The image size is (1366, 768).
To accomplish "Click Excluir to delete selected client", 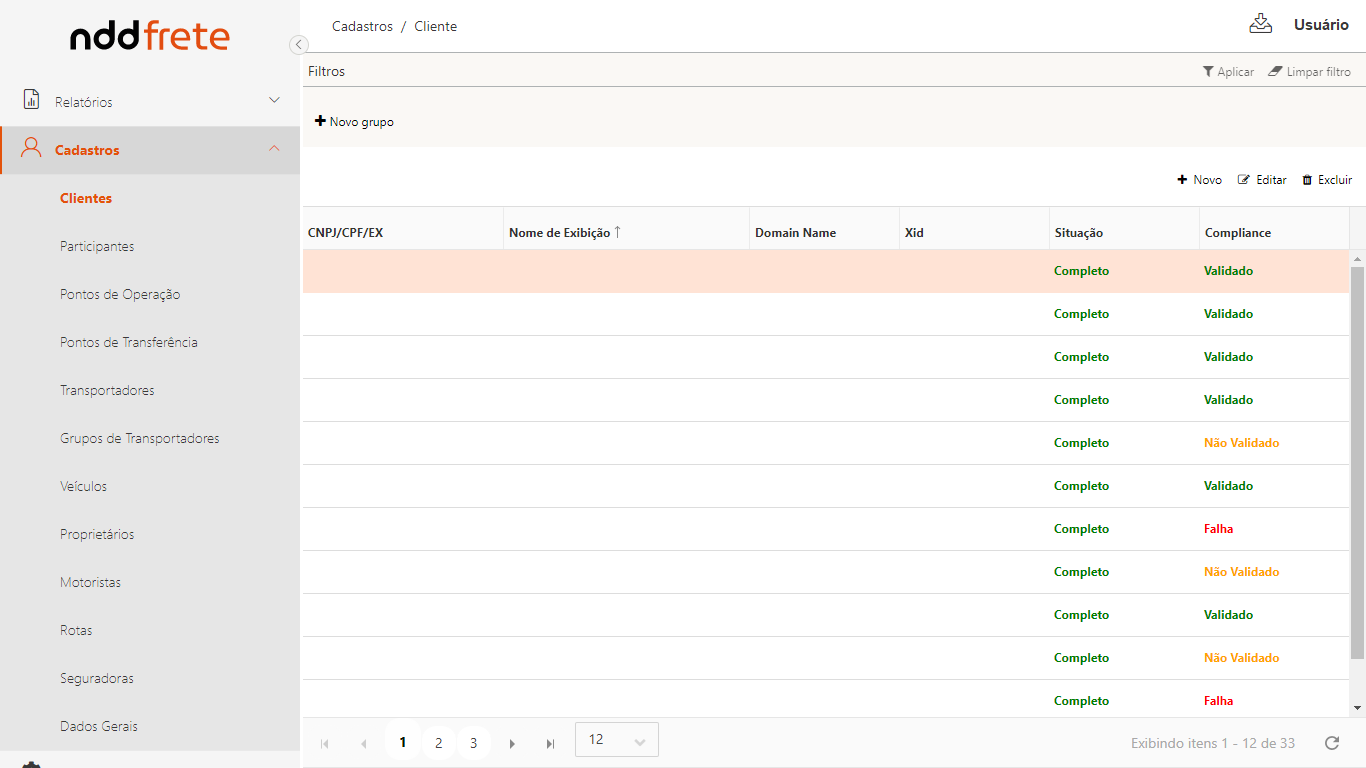I will coord(1327,180).
